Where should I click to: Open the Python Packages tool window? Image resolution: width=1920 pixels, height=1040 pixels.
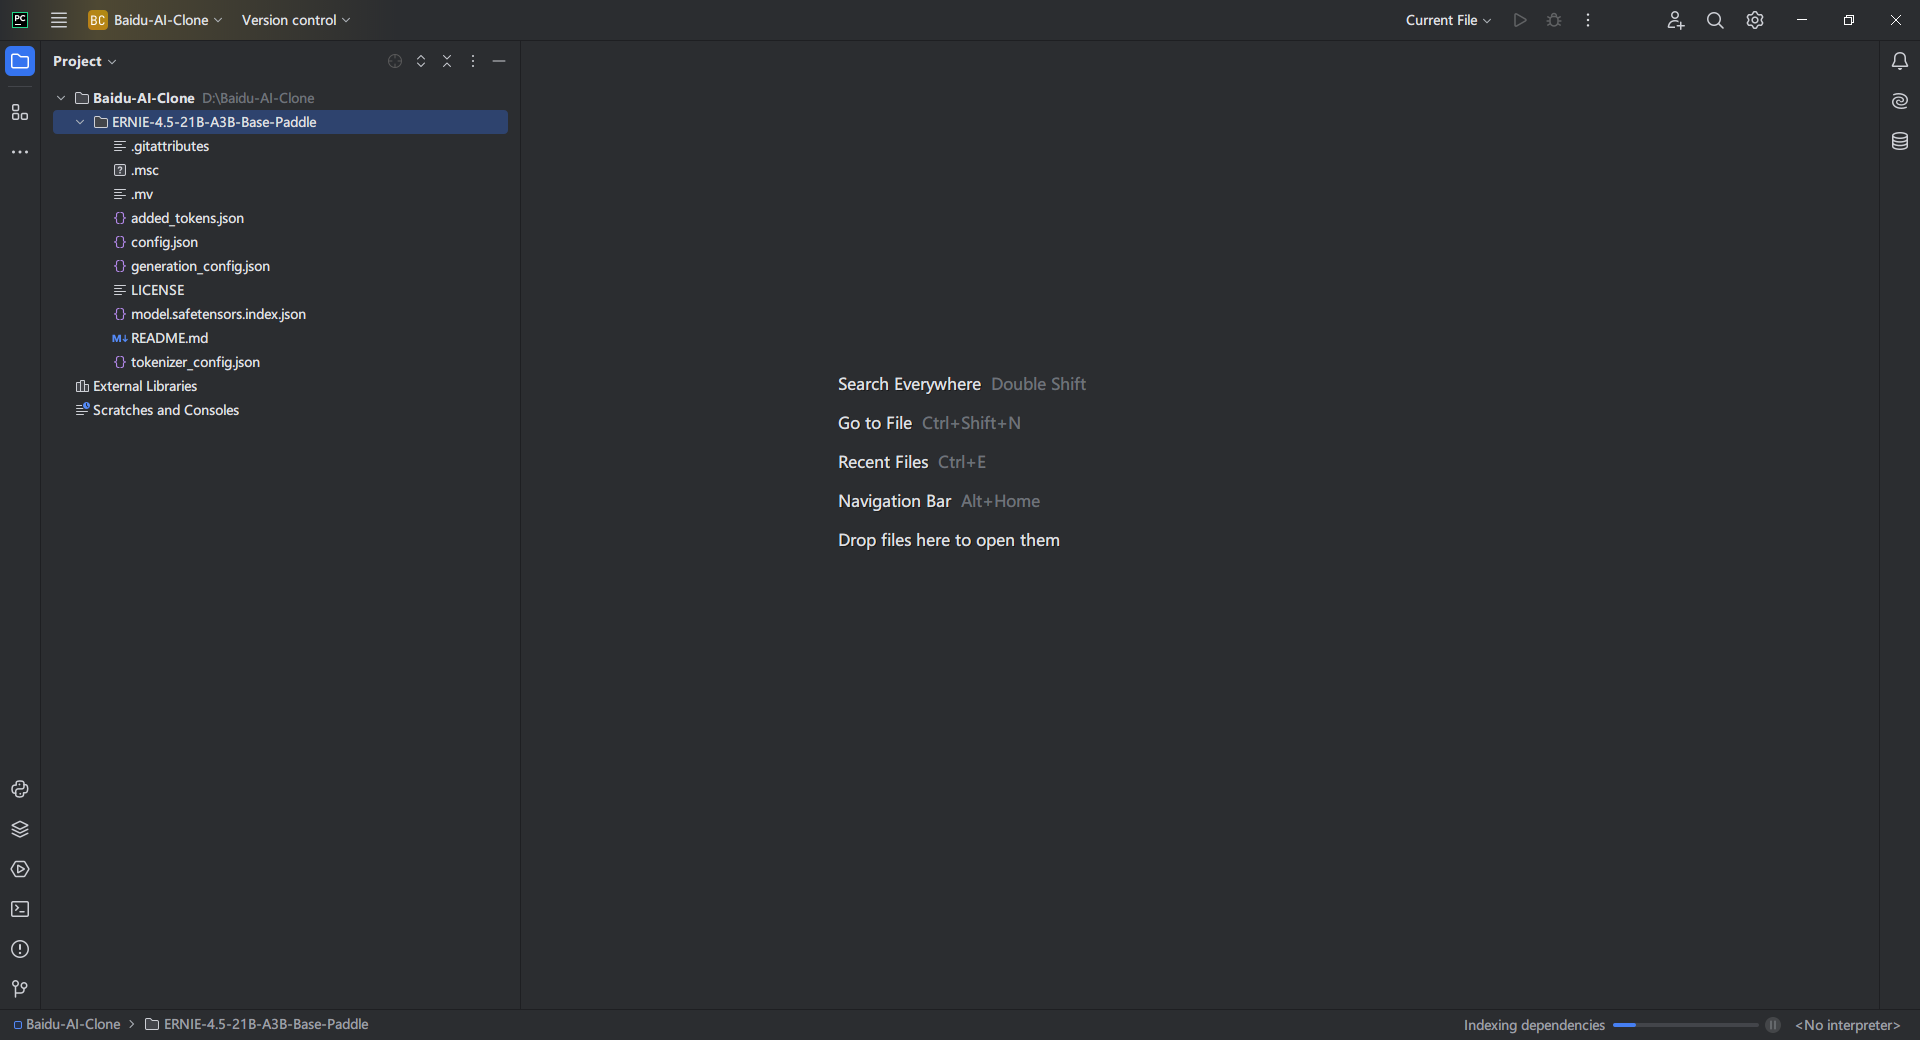coord(20,829)
